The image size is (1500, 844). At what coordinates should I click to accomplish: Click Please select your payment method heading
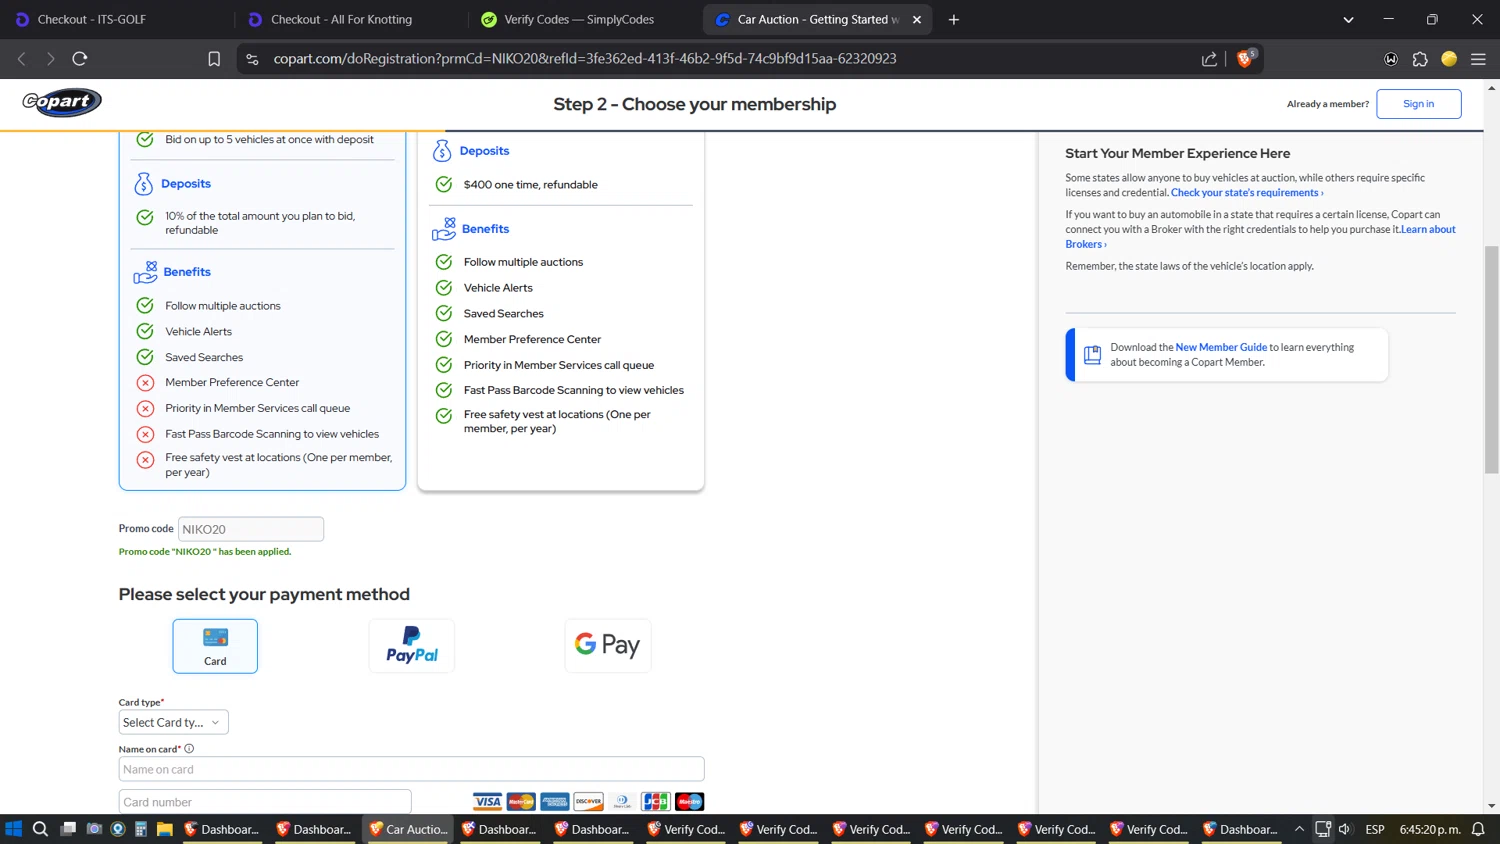[x=264, y=594]
